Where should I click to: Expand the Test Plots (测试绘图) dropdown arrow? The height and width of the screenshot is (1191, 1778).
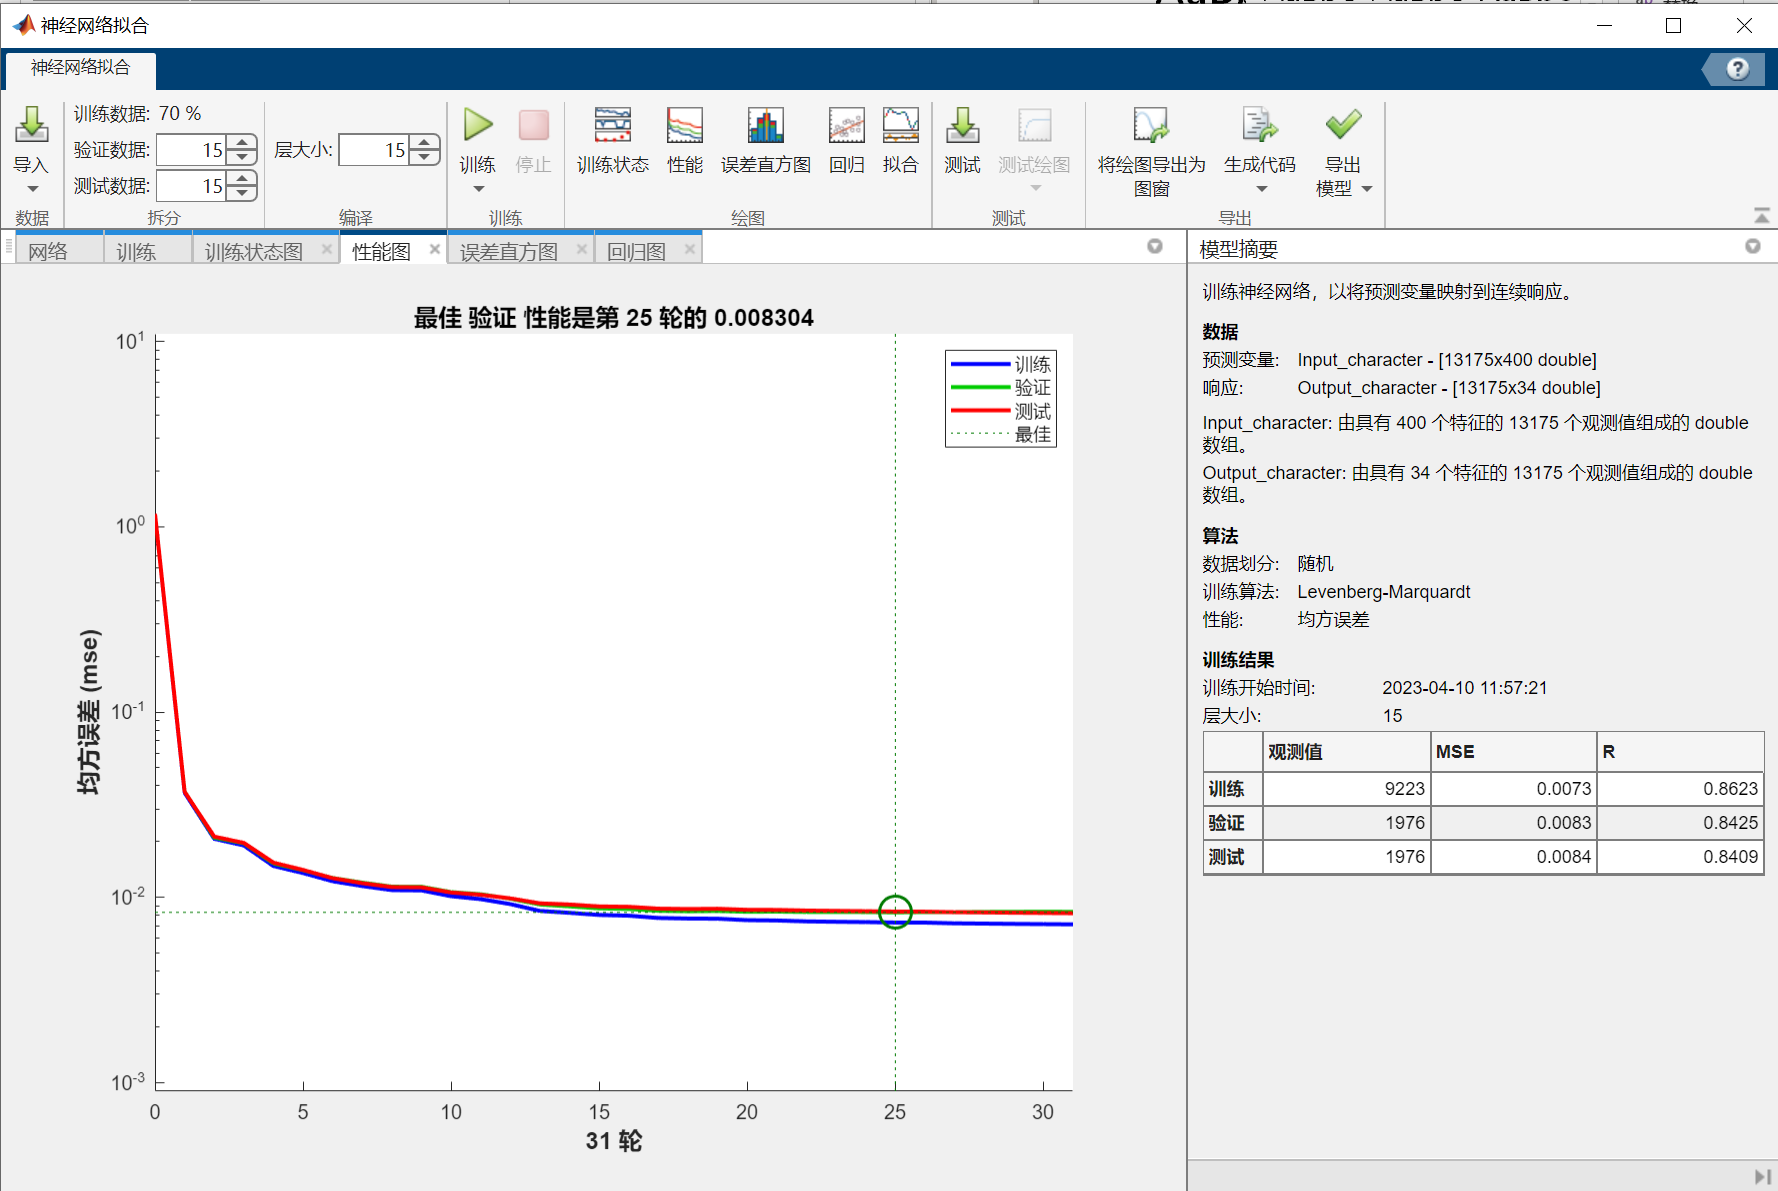point(1035,188)
